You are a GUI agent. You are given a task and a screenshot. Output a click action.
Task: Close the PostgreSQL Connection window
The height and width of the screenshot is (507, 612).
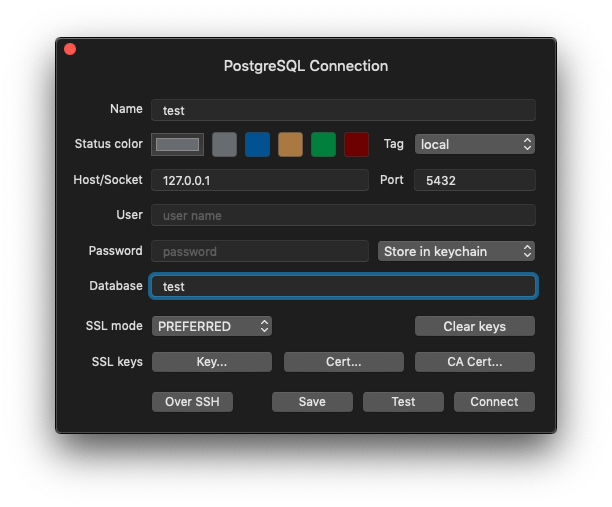click(70, 49)
